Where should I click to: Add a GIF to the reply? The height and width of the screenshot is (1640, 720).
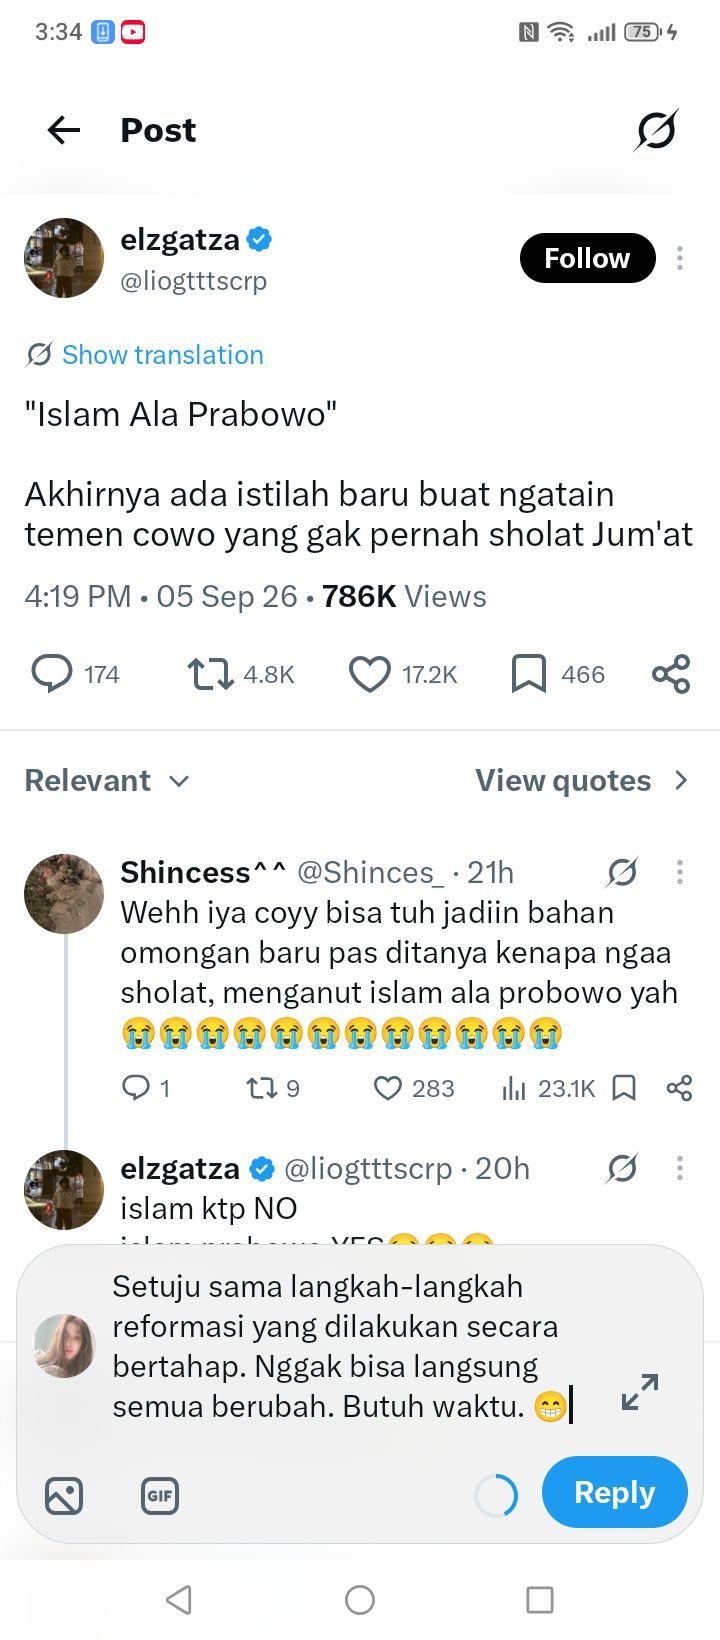click(x=160, y=1496)
